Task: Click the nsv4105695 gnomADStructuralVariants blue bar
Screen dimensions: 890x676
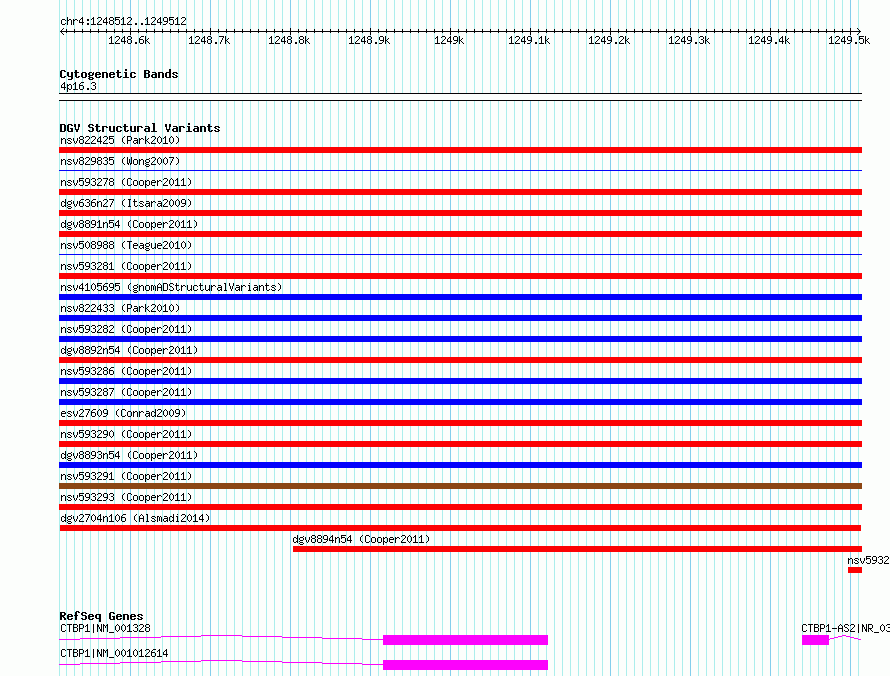Action: [x=460, y=297]
